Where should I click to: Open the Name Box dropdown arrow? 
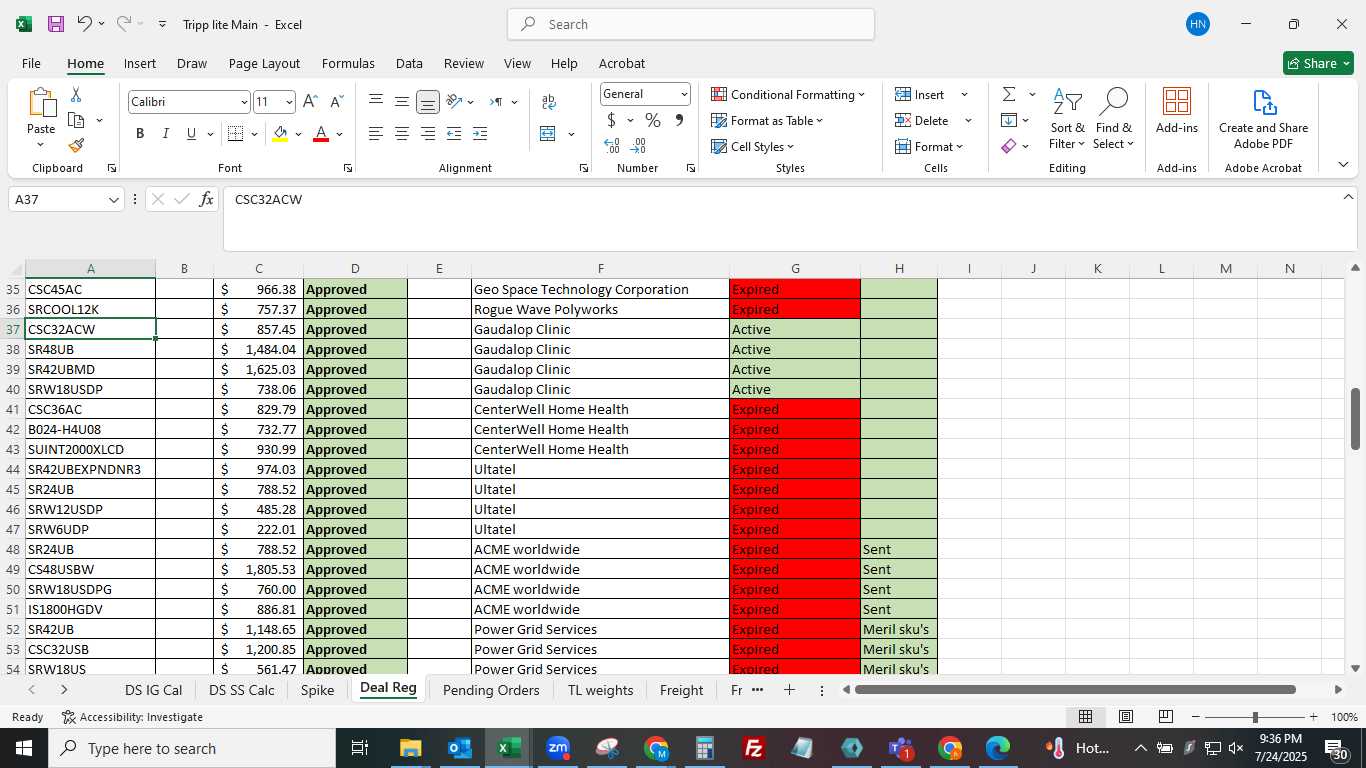(114, 199)
